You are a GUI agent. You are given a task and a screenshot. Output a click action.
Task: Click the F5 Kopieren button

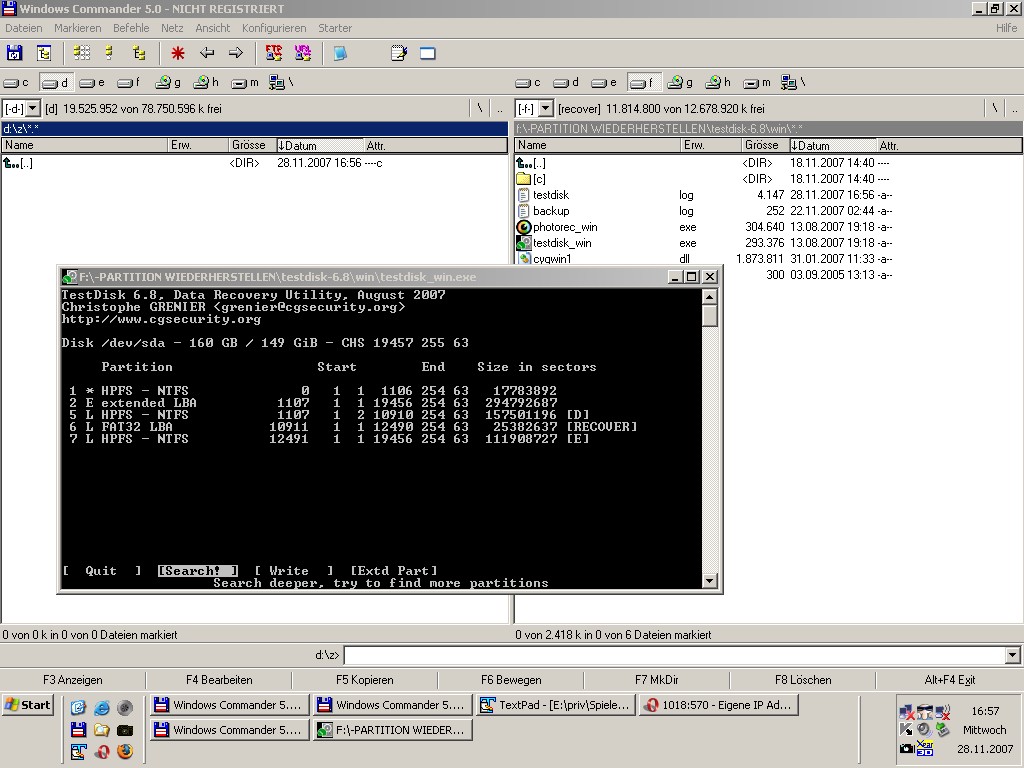tap(364, 680)
